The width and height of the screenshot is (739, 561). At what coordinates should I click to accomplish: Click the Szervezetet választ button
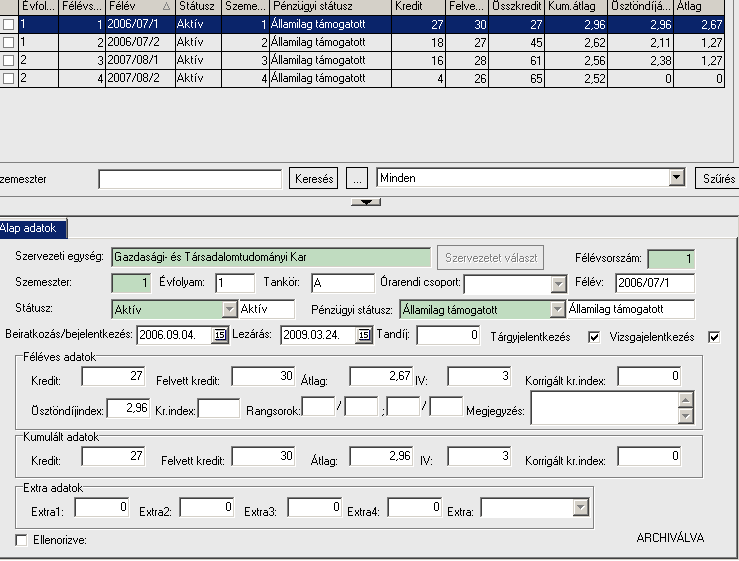point(490,258)
